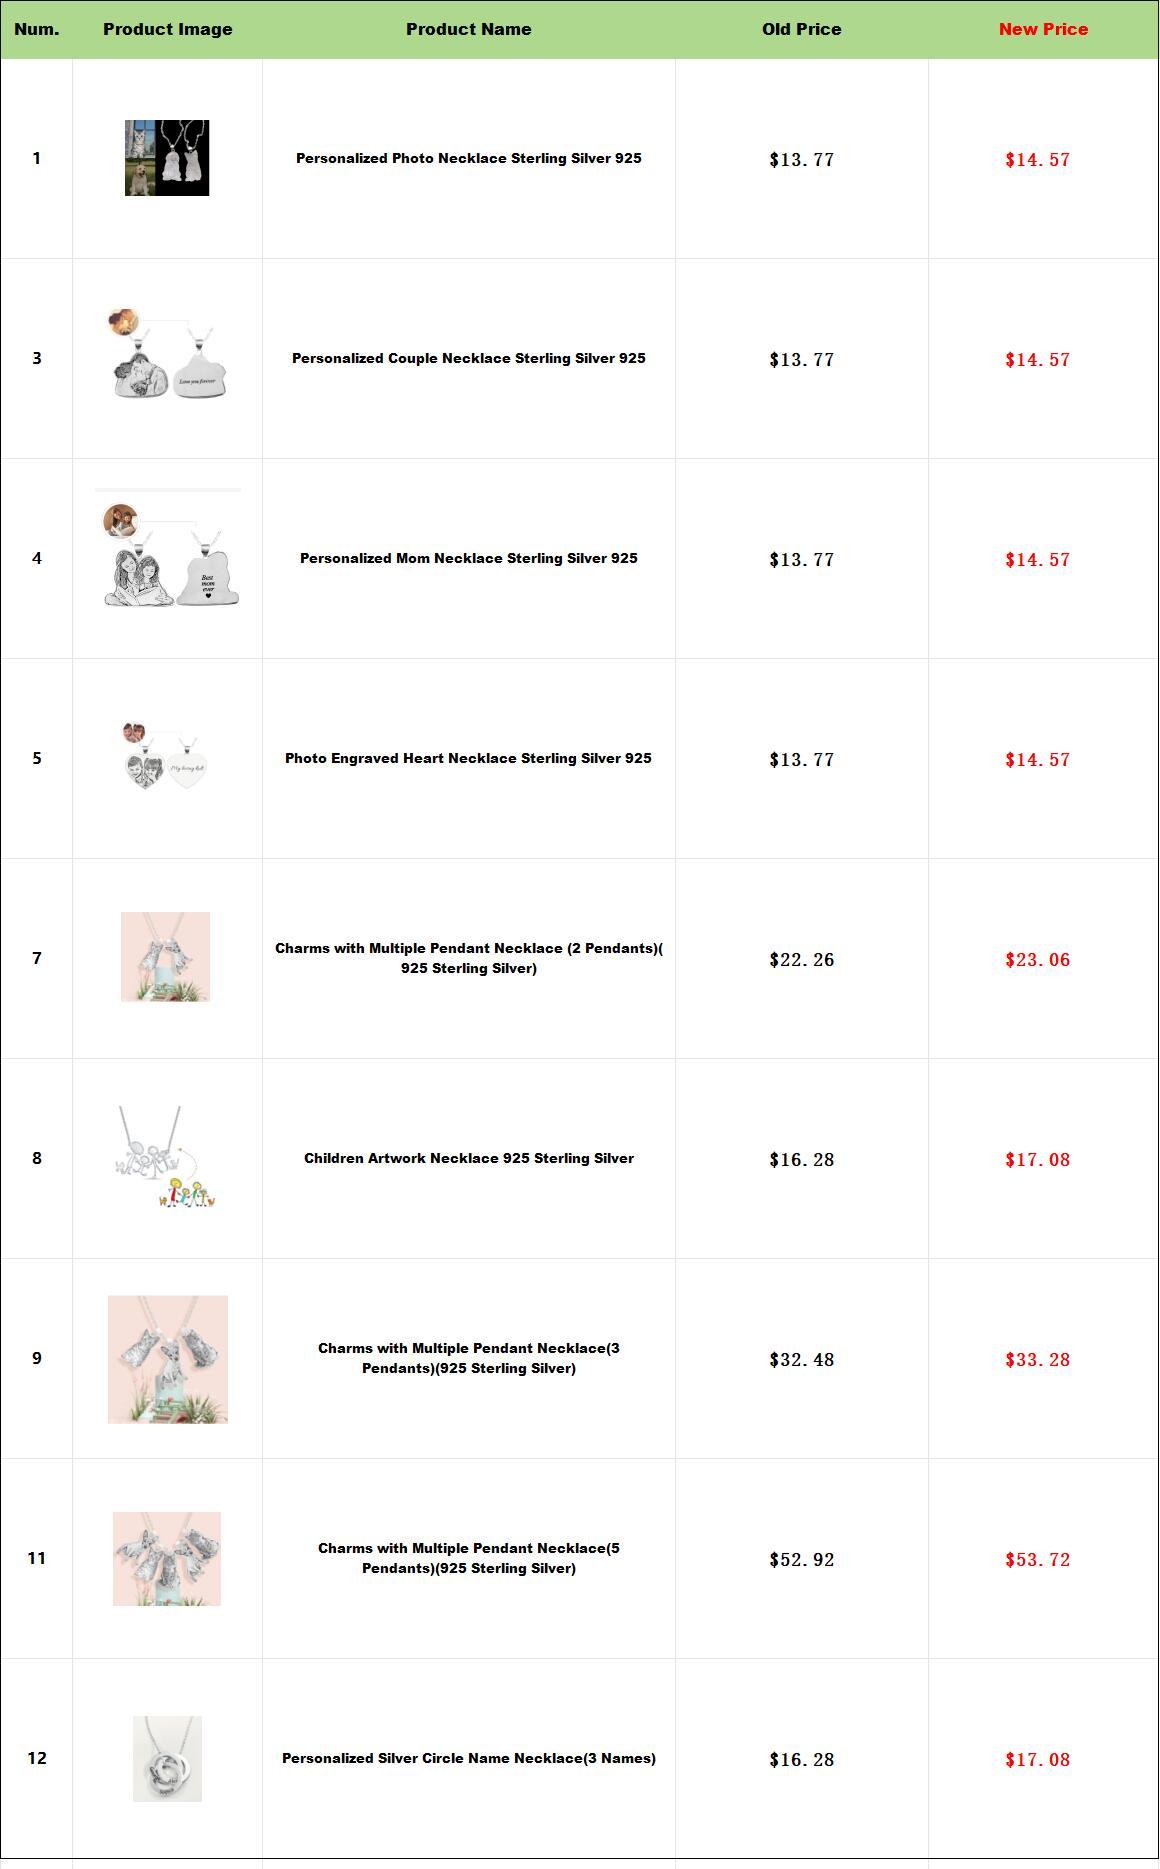Click Children Artwork Necklace 925 Sterling Silver name
This screenshot has height=1869, width=1160.
[x=468, y=1158]
